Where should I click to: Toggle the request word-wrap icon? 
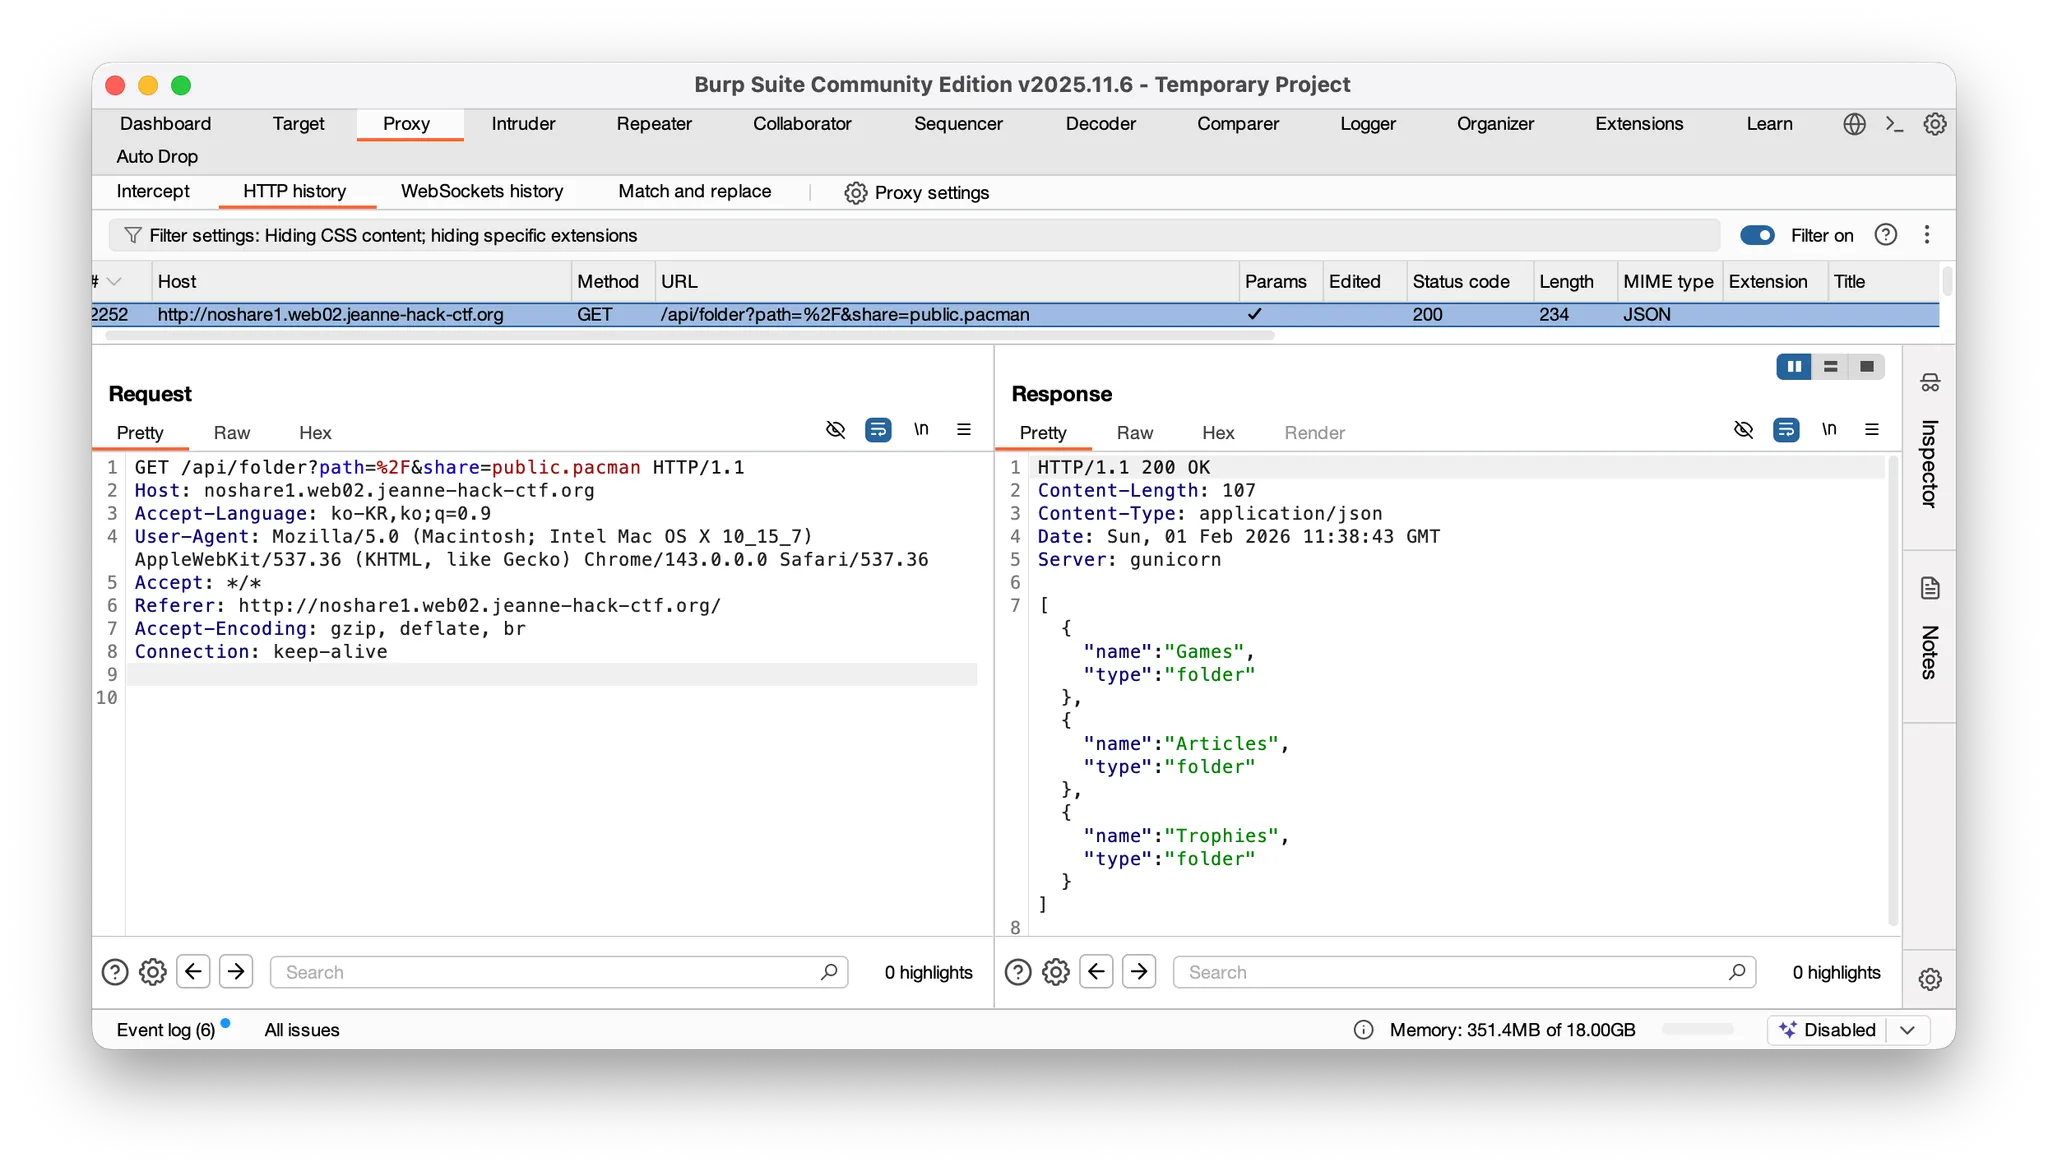(878, 430)
